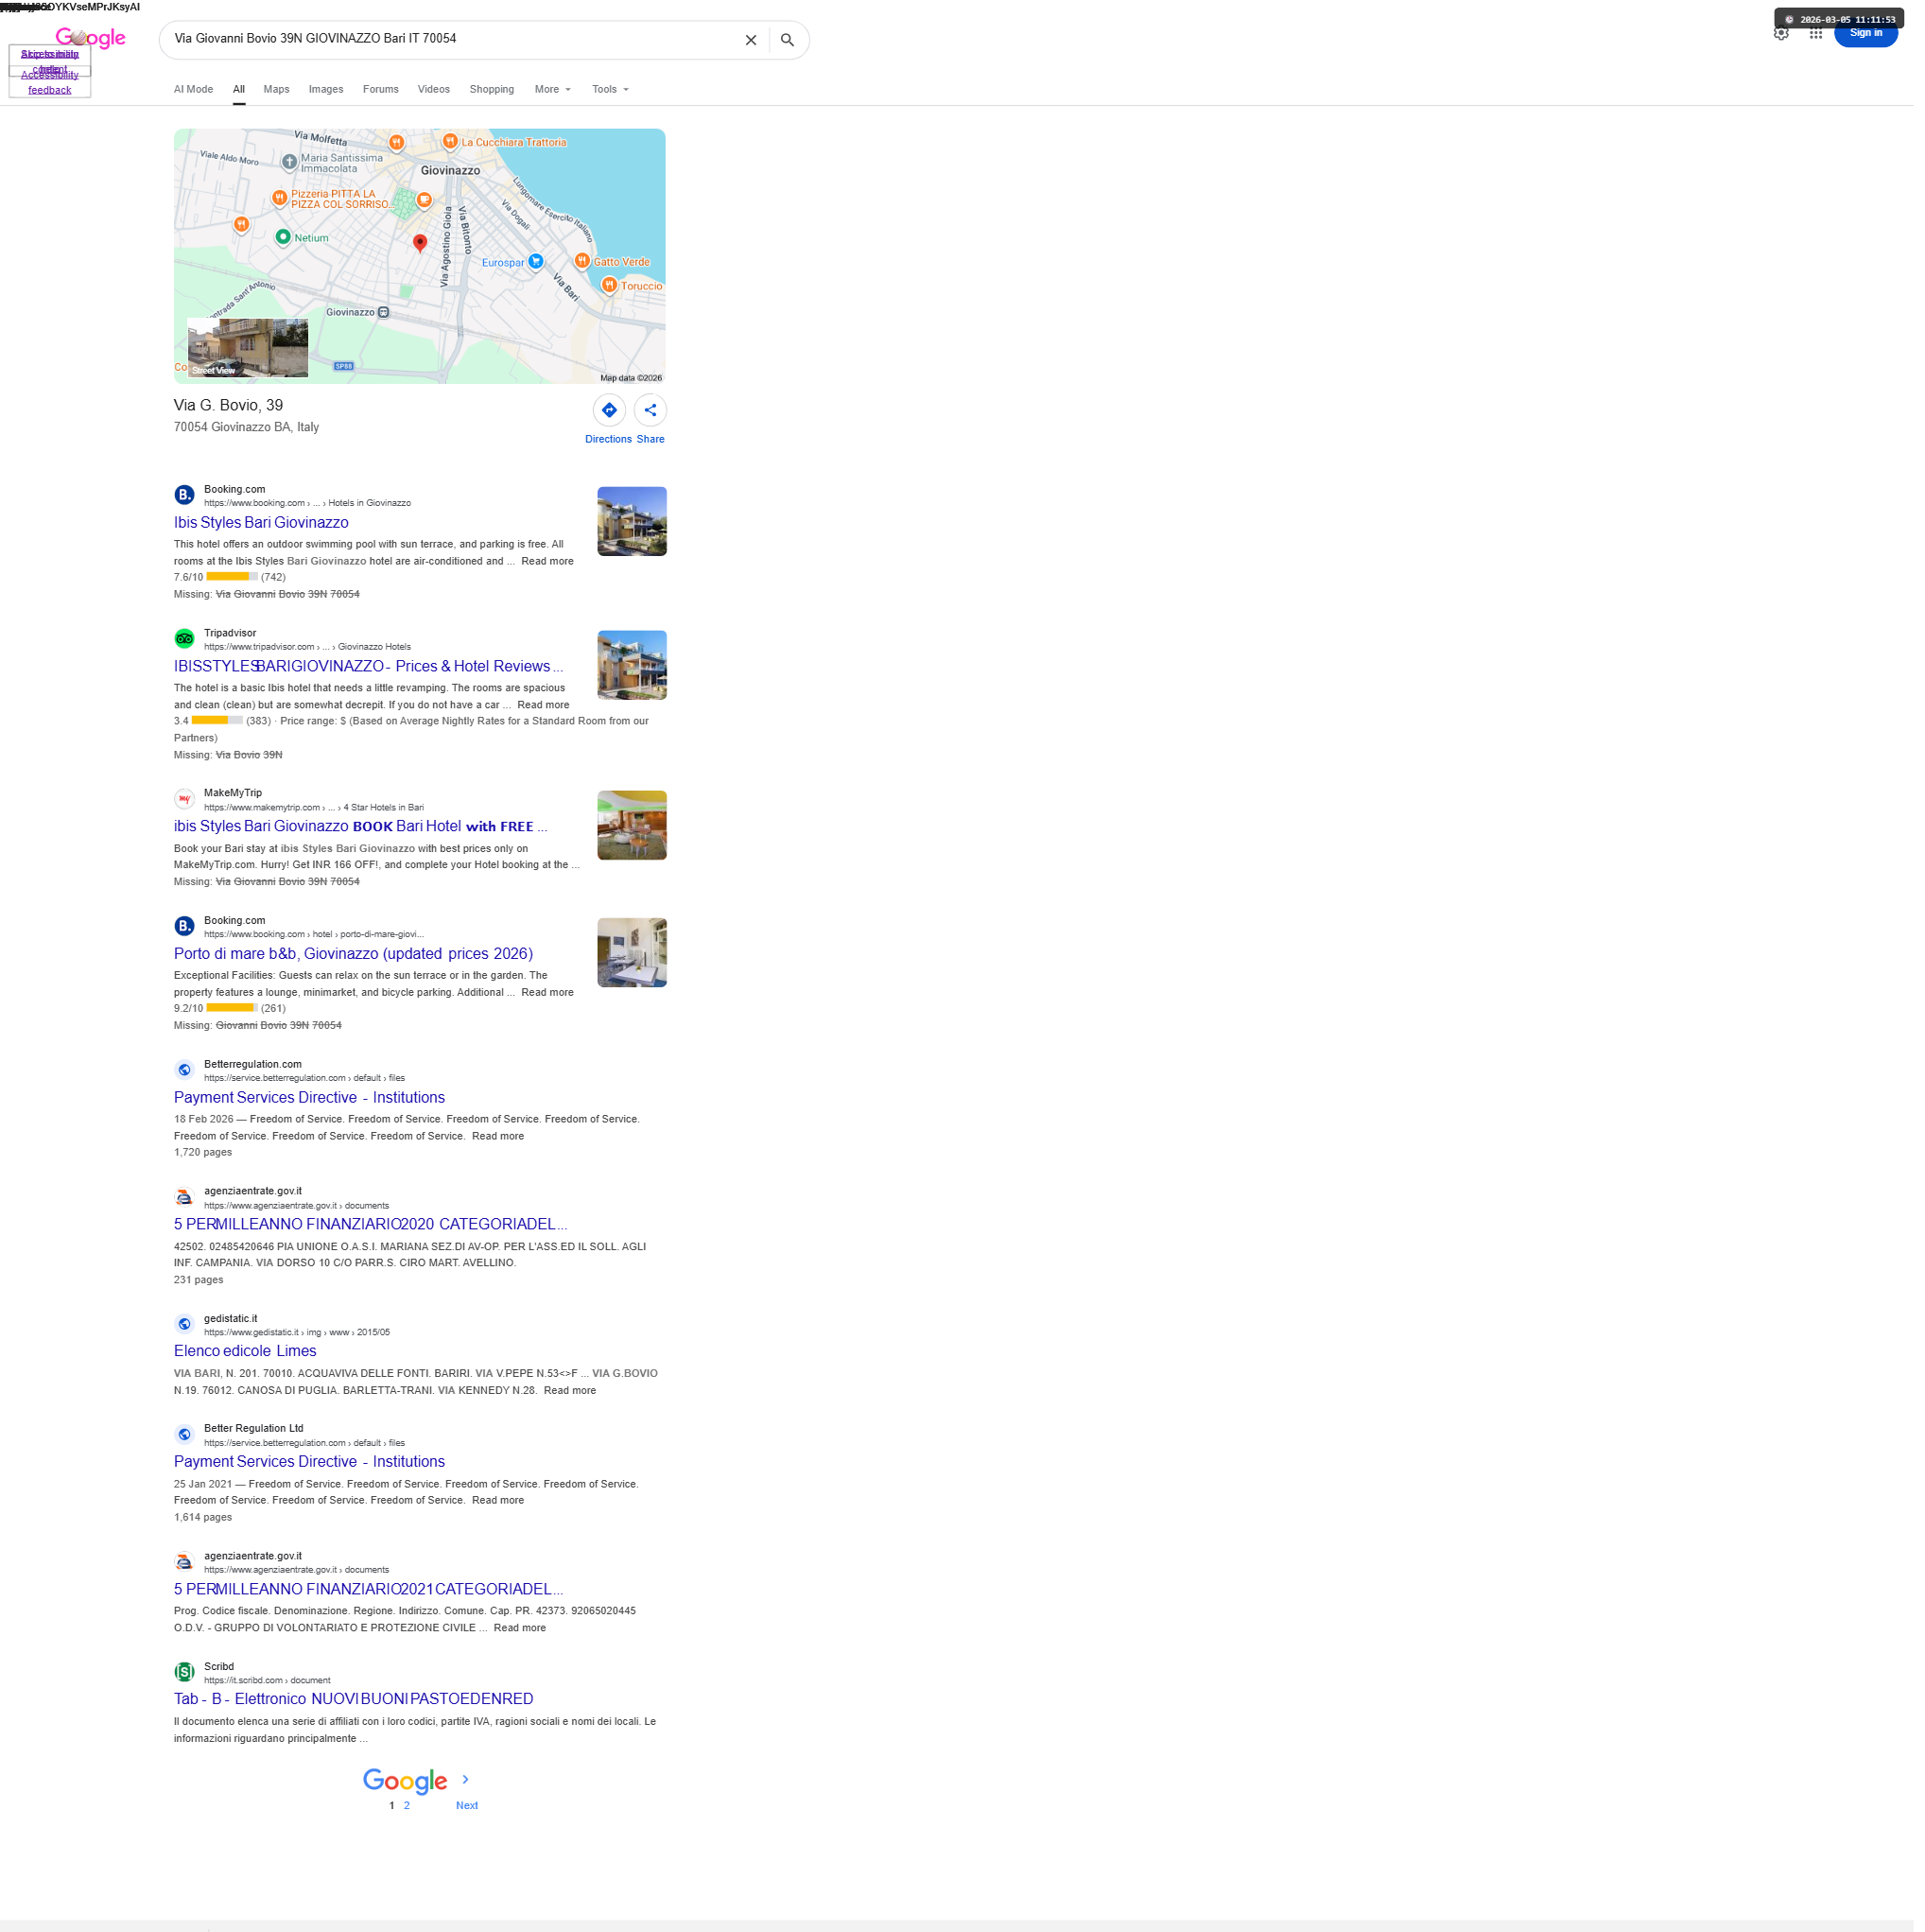Open the Tab - B - Elettronico Scribd result

(356, 1709)
